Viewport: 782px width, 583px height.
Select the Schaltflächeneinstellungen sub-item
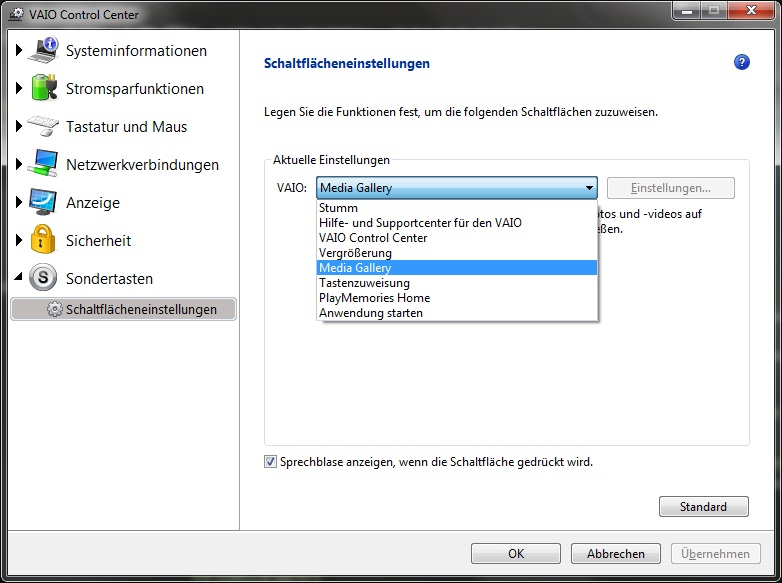123,309
